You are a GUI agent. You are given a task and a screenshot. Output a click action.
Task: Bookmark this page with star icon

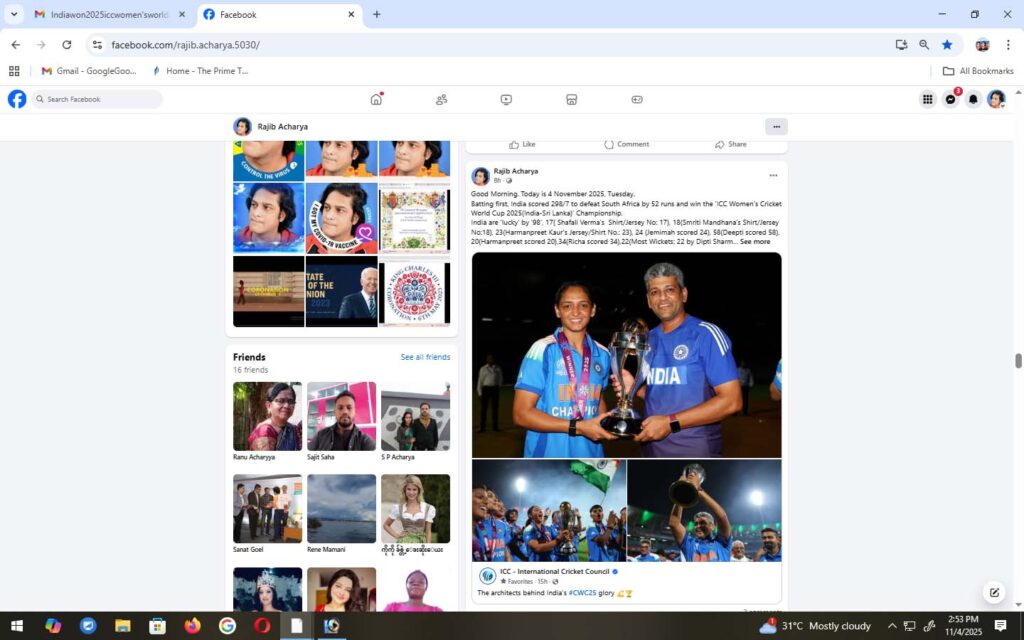coord(946,45)
